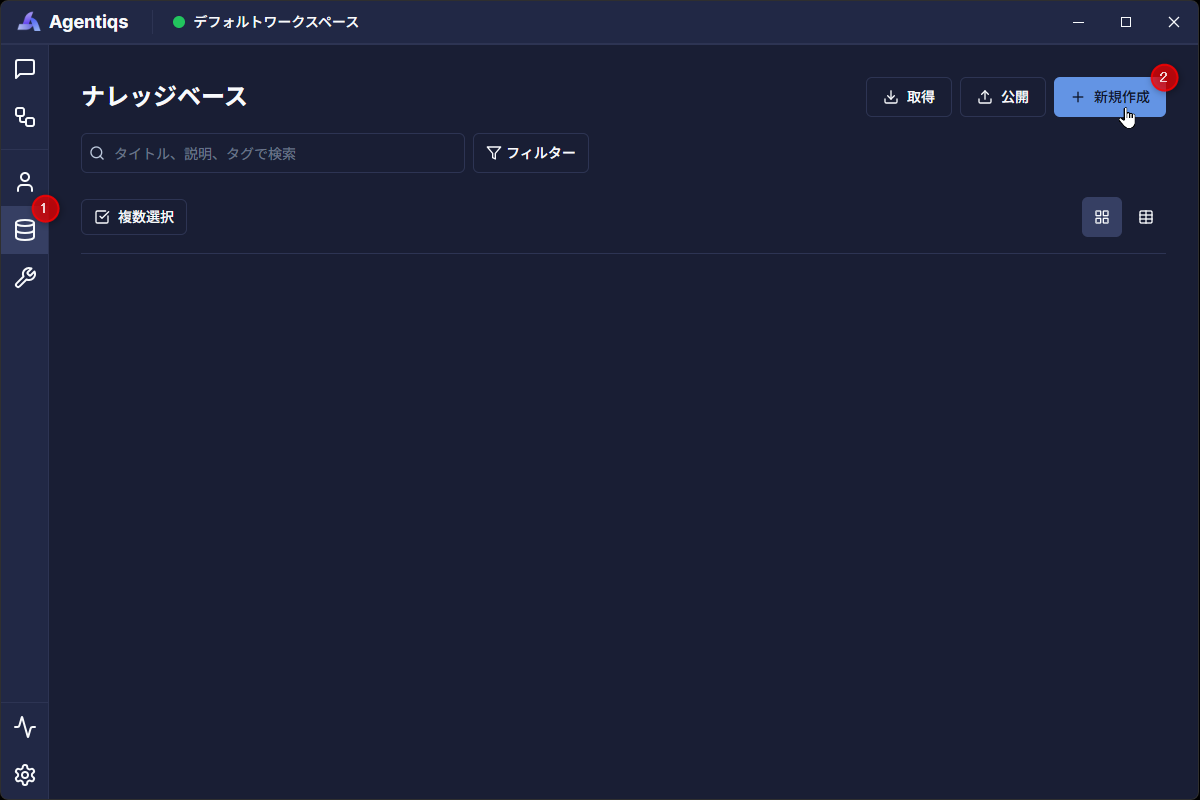1200x800 pixels.
Task: Open the workflow icon in sidebar
Action: (25, 117)
